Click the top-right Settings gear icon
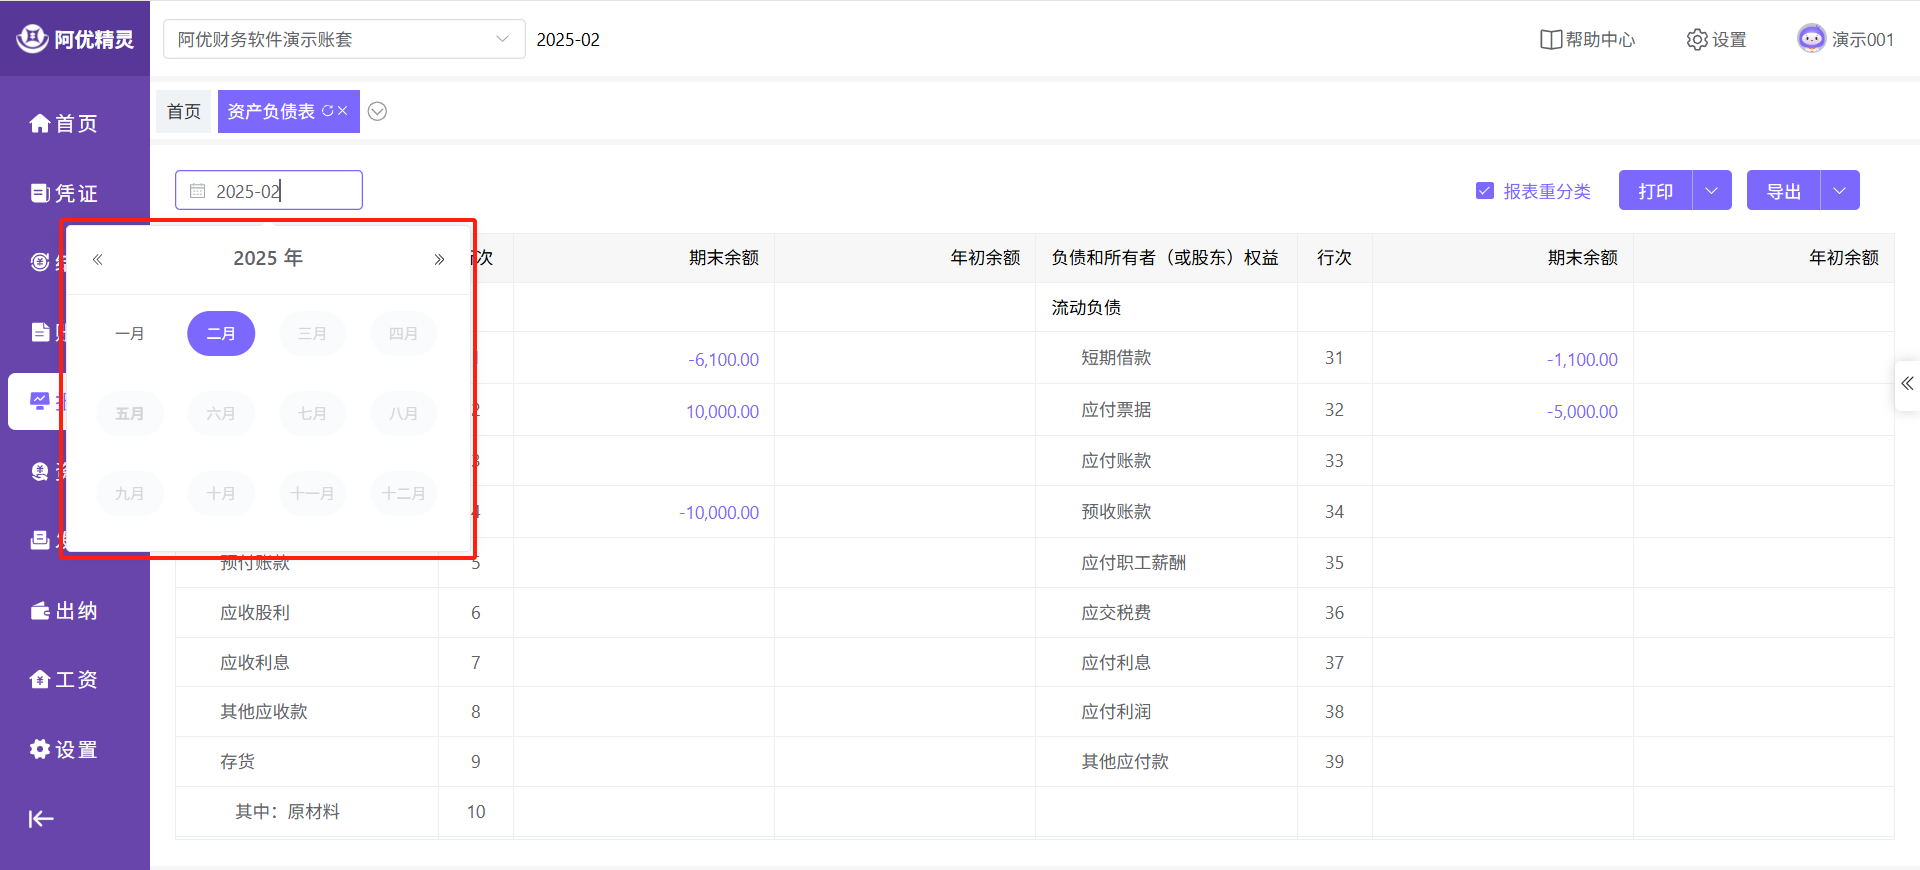 point(1697,40)
